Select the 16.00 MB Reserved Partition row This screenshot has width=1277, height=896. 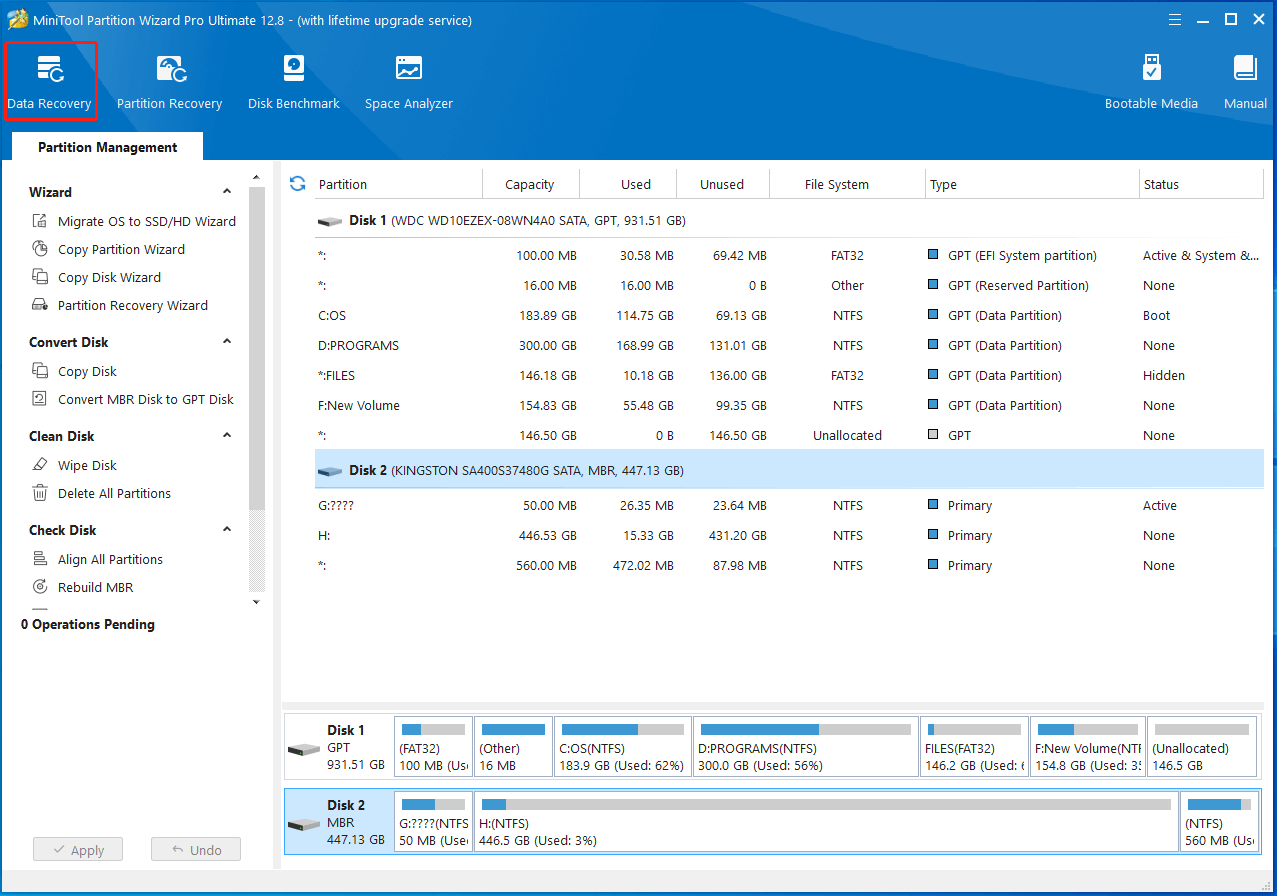pos(789,285)
